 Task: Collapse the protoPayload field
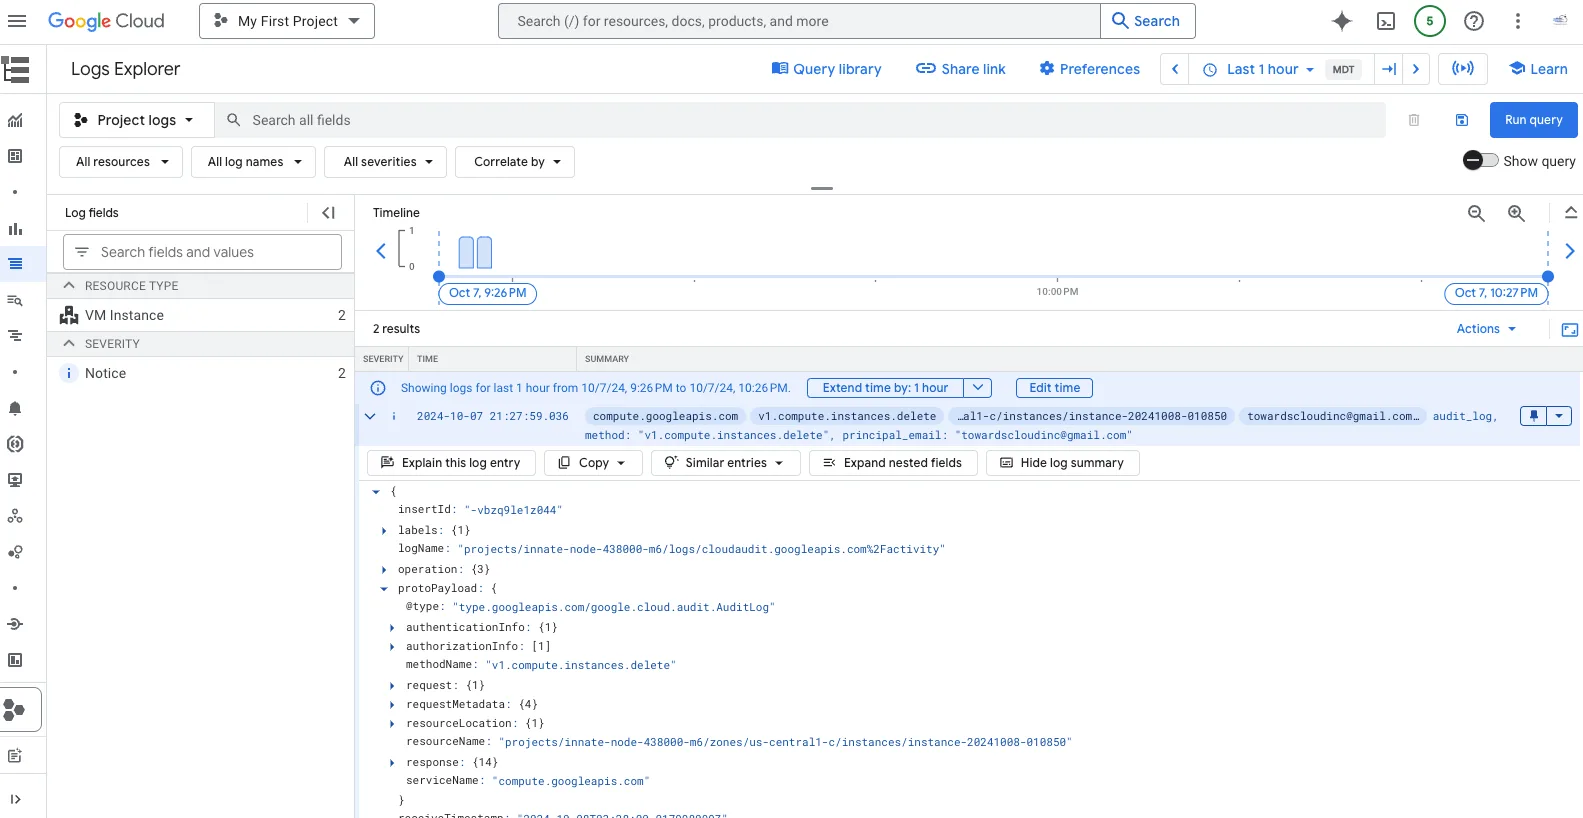tap(384, 589)
